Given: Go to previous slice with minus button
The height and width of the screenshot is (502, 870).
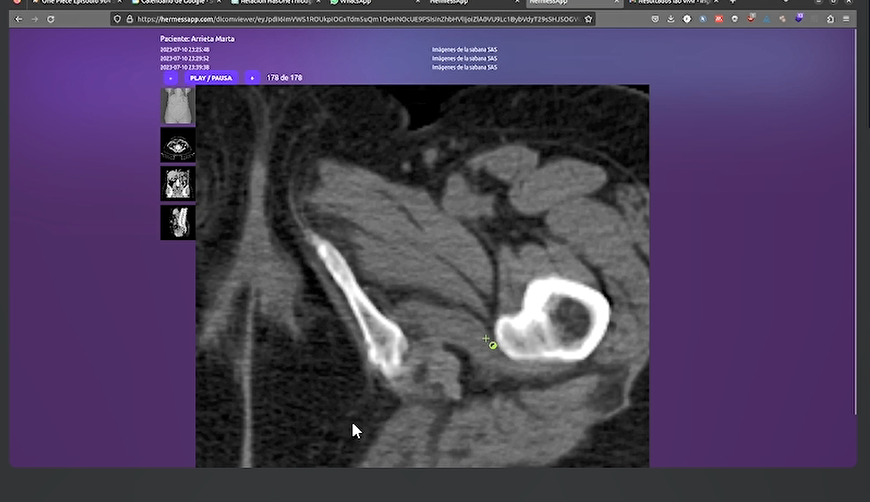Looking at the screenshot, I should tap(170, 78).
